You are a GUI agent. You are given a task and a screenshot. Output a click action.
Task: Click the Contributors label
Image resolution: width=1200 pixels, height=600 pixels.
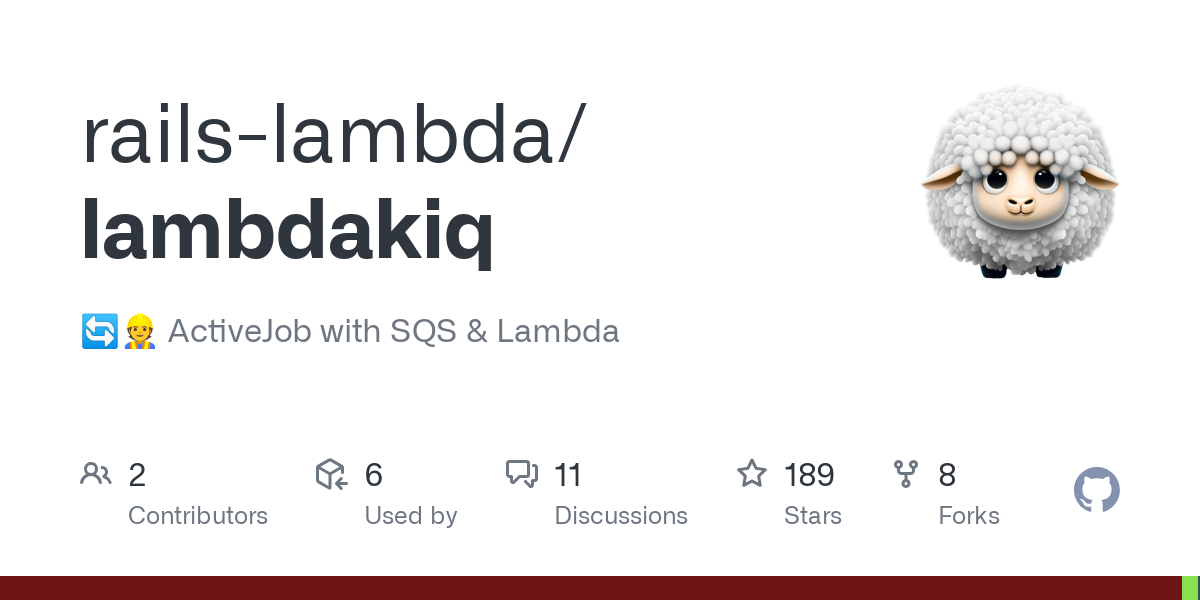coord(198,516)
